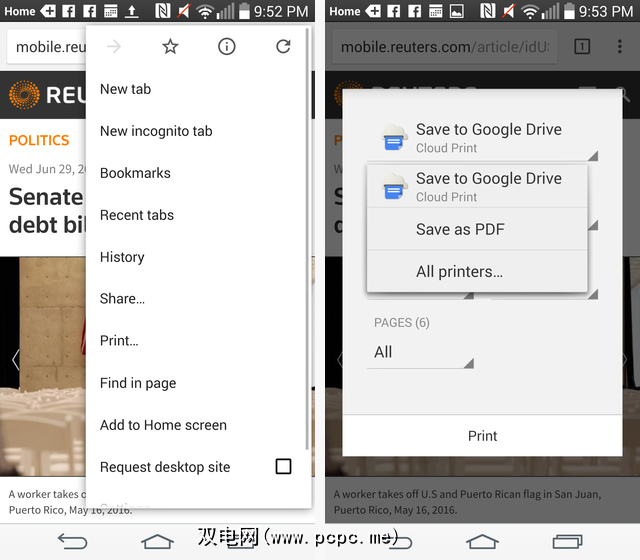Screen dimensions: 640x560
Task: Expand the Pages All dropdown
Action: pyautogui.click(x=420, y=352)
